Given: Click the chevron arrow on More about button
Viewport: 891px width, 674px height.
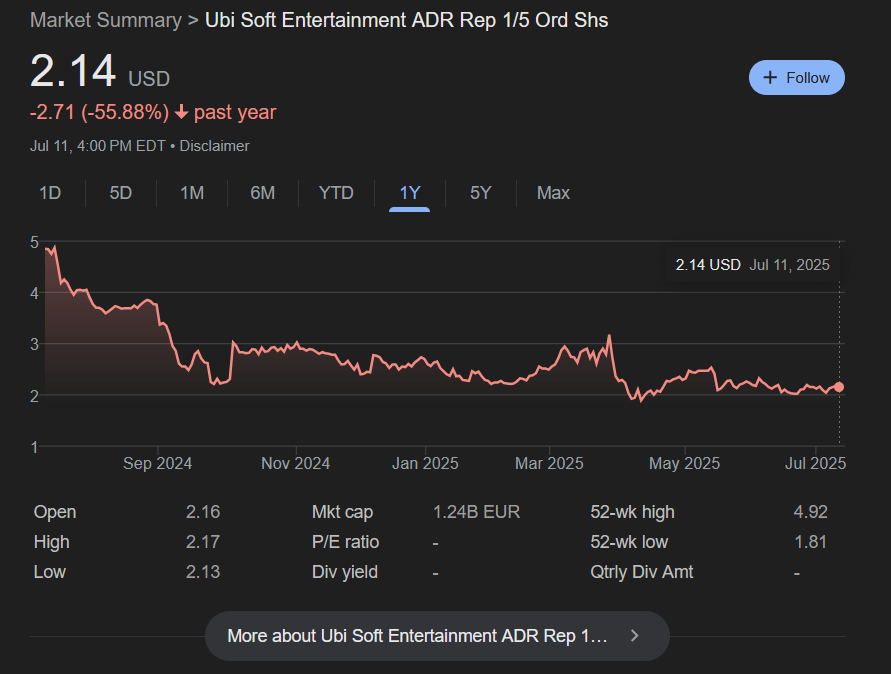Looking at the screenshot, I should click(635, 636).
